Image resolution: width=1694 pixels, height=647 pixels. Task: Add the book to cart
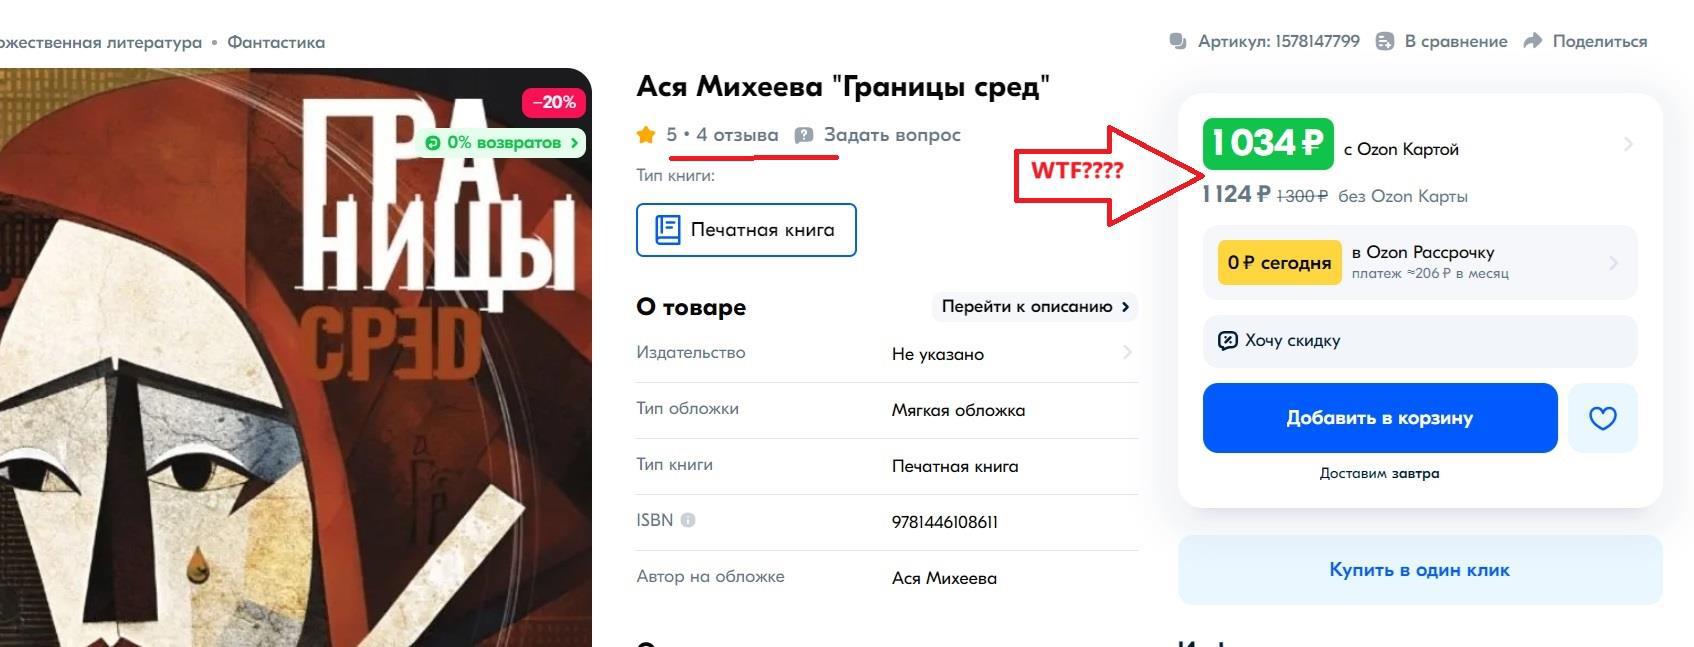click(x=1380, y=418)
